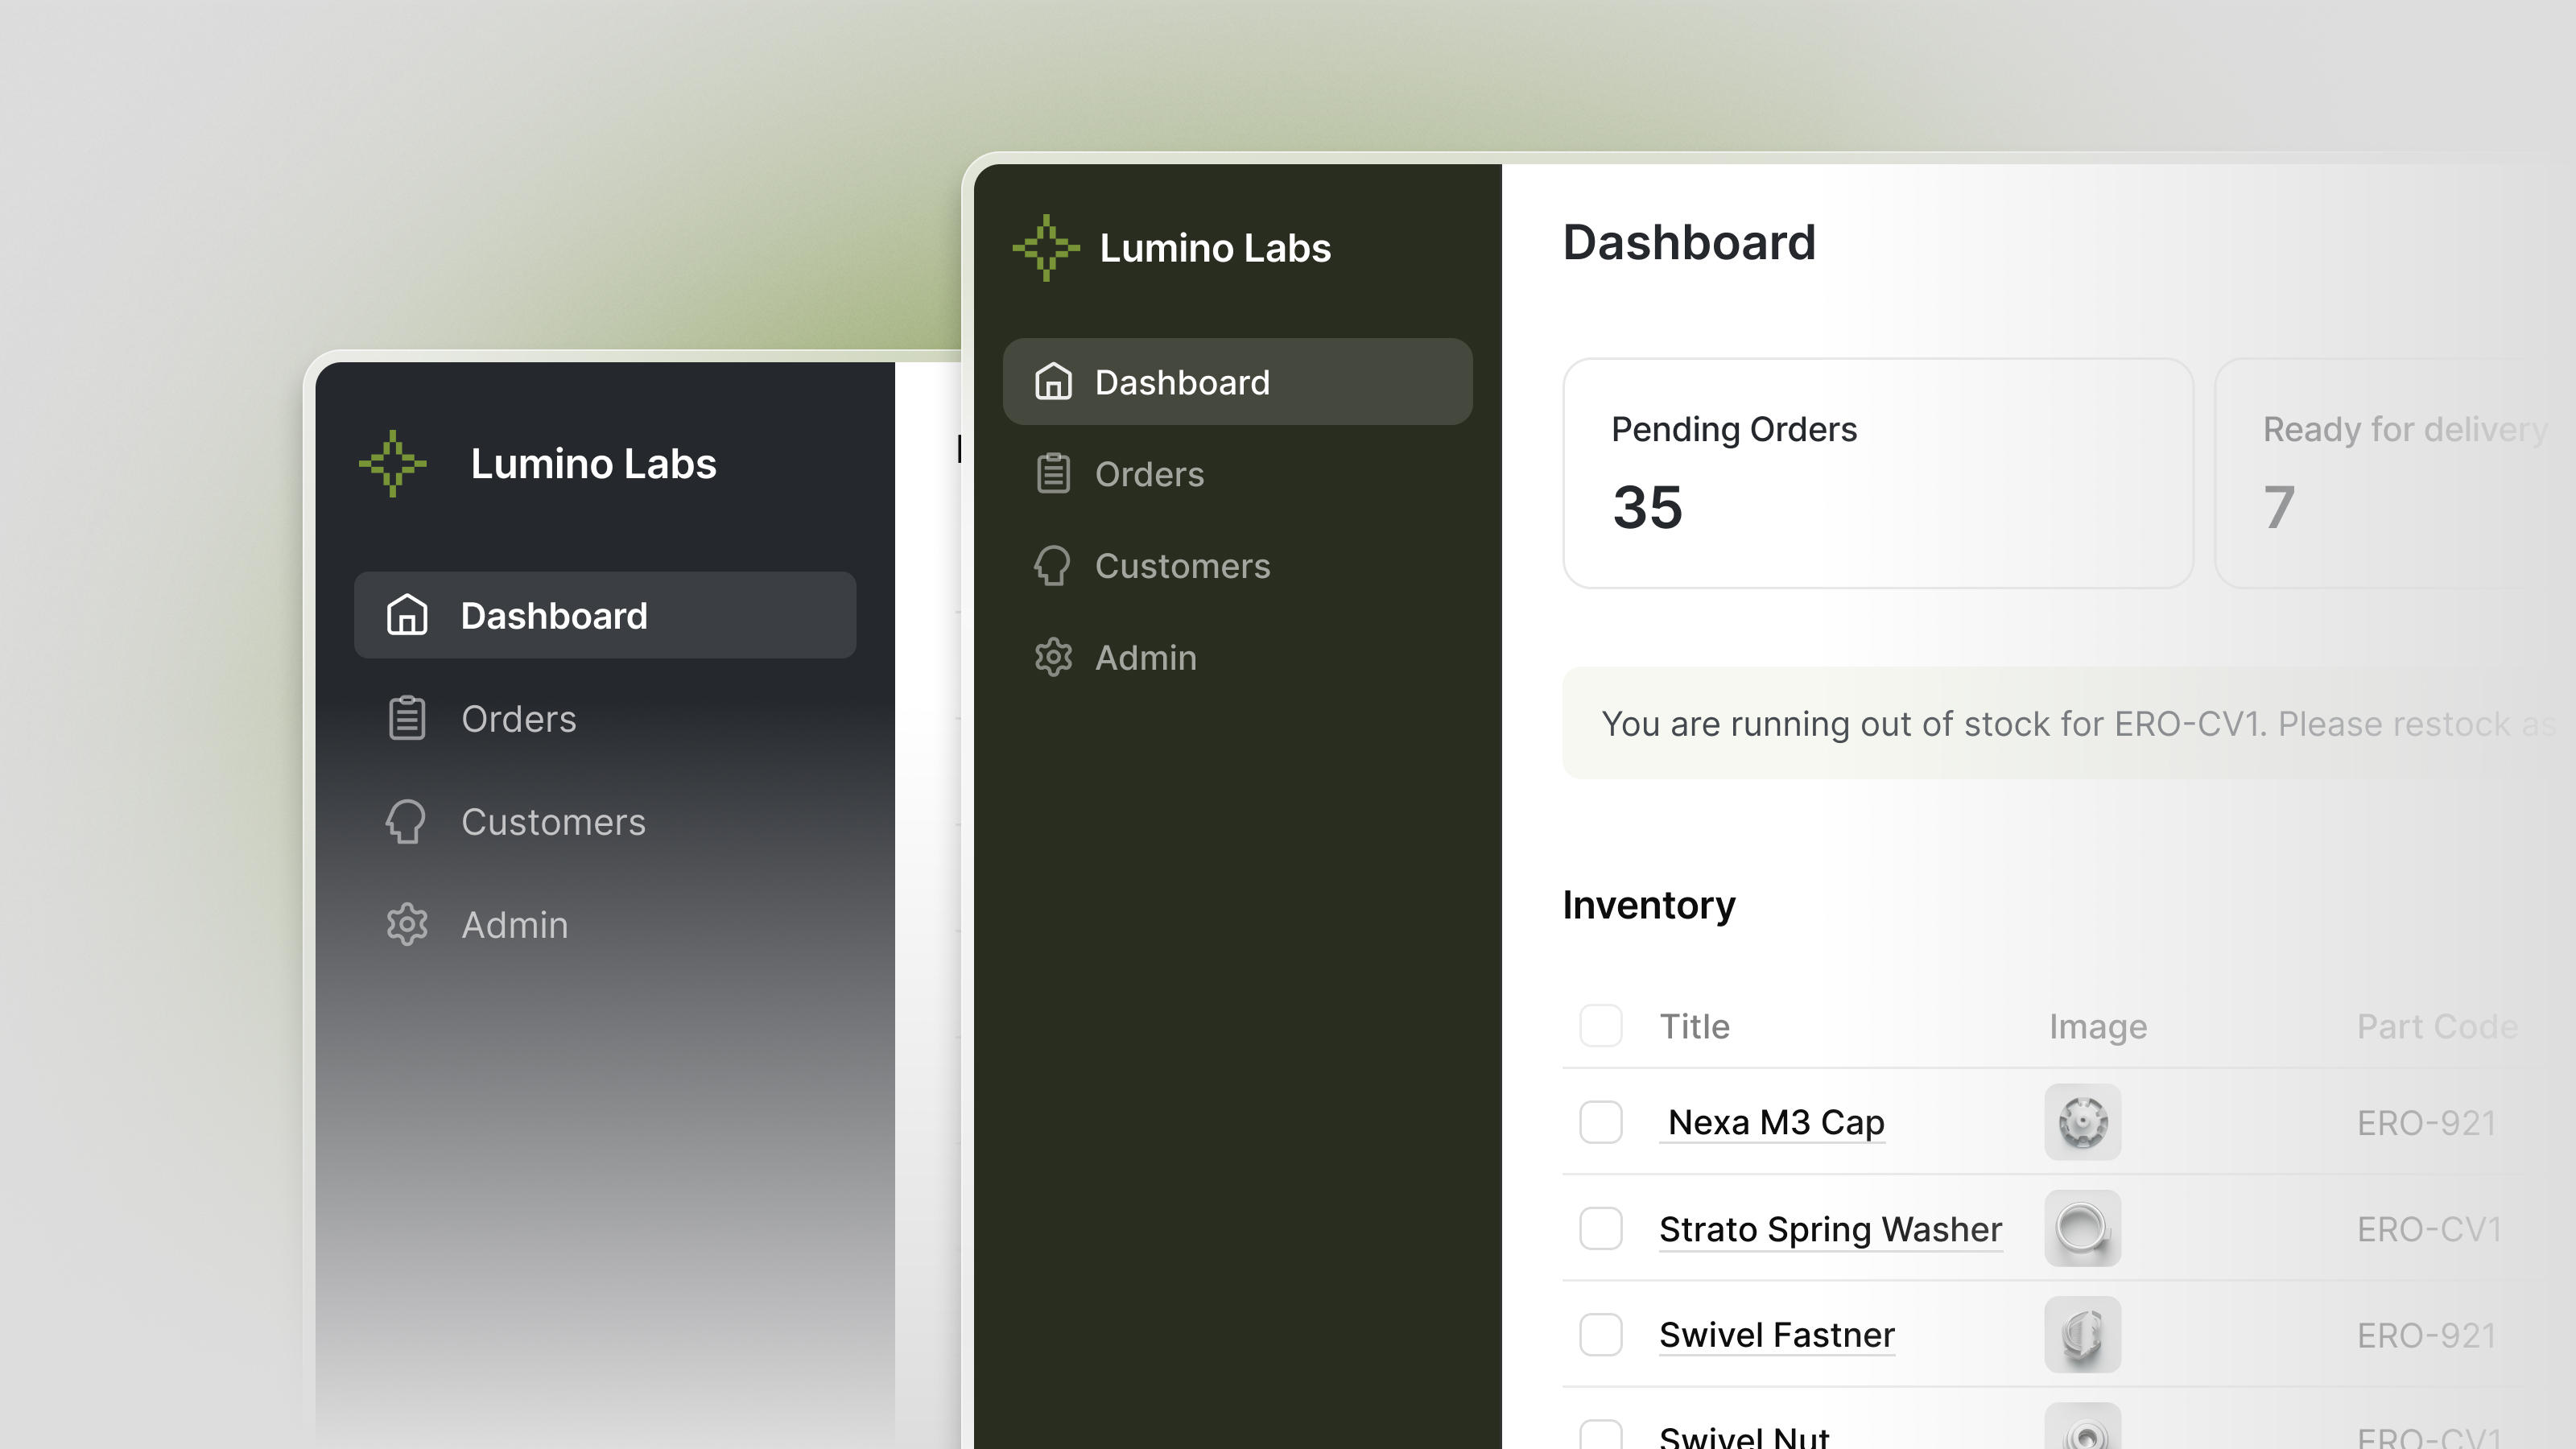Click the Admin gear icon in the back window
The height and width of the screenshot is (1449, 2576).
coord(407,924)
